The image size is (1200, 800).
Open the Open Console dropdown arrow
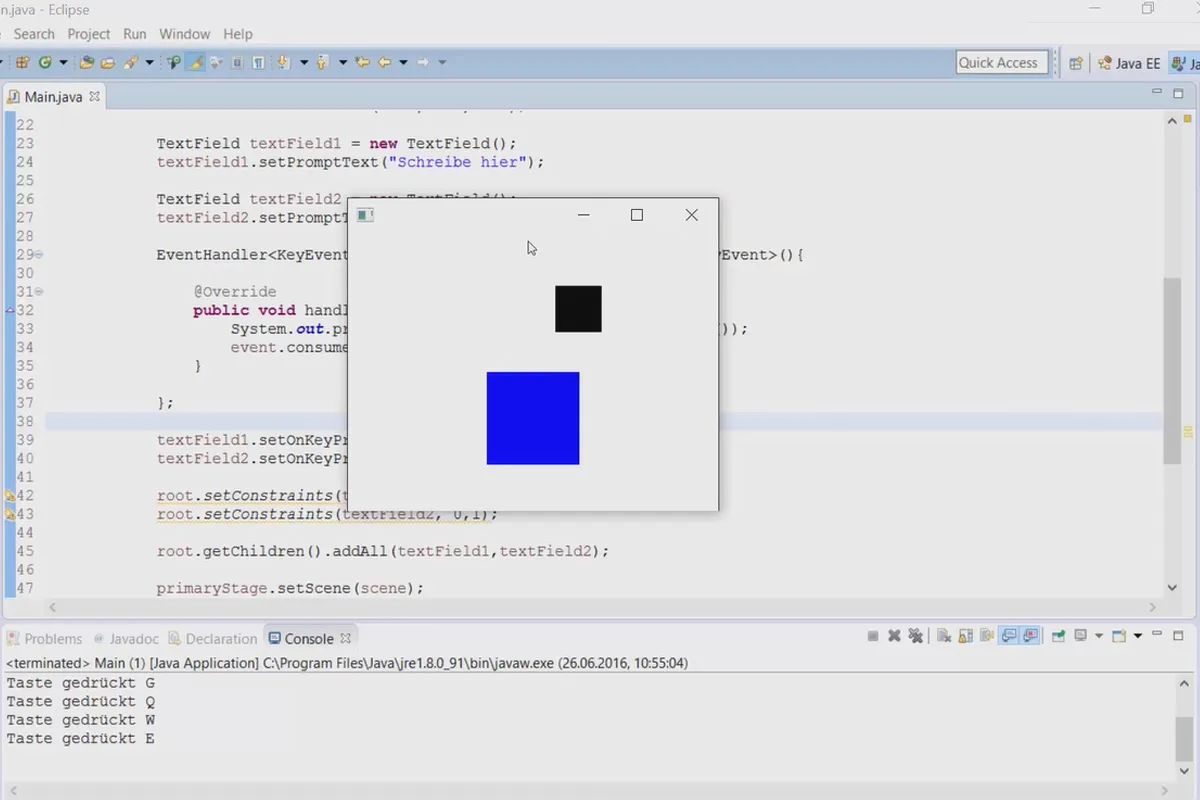1138,636
